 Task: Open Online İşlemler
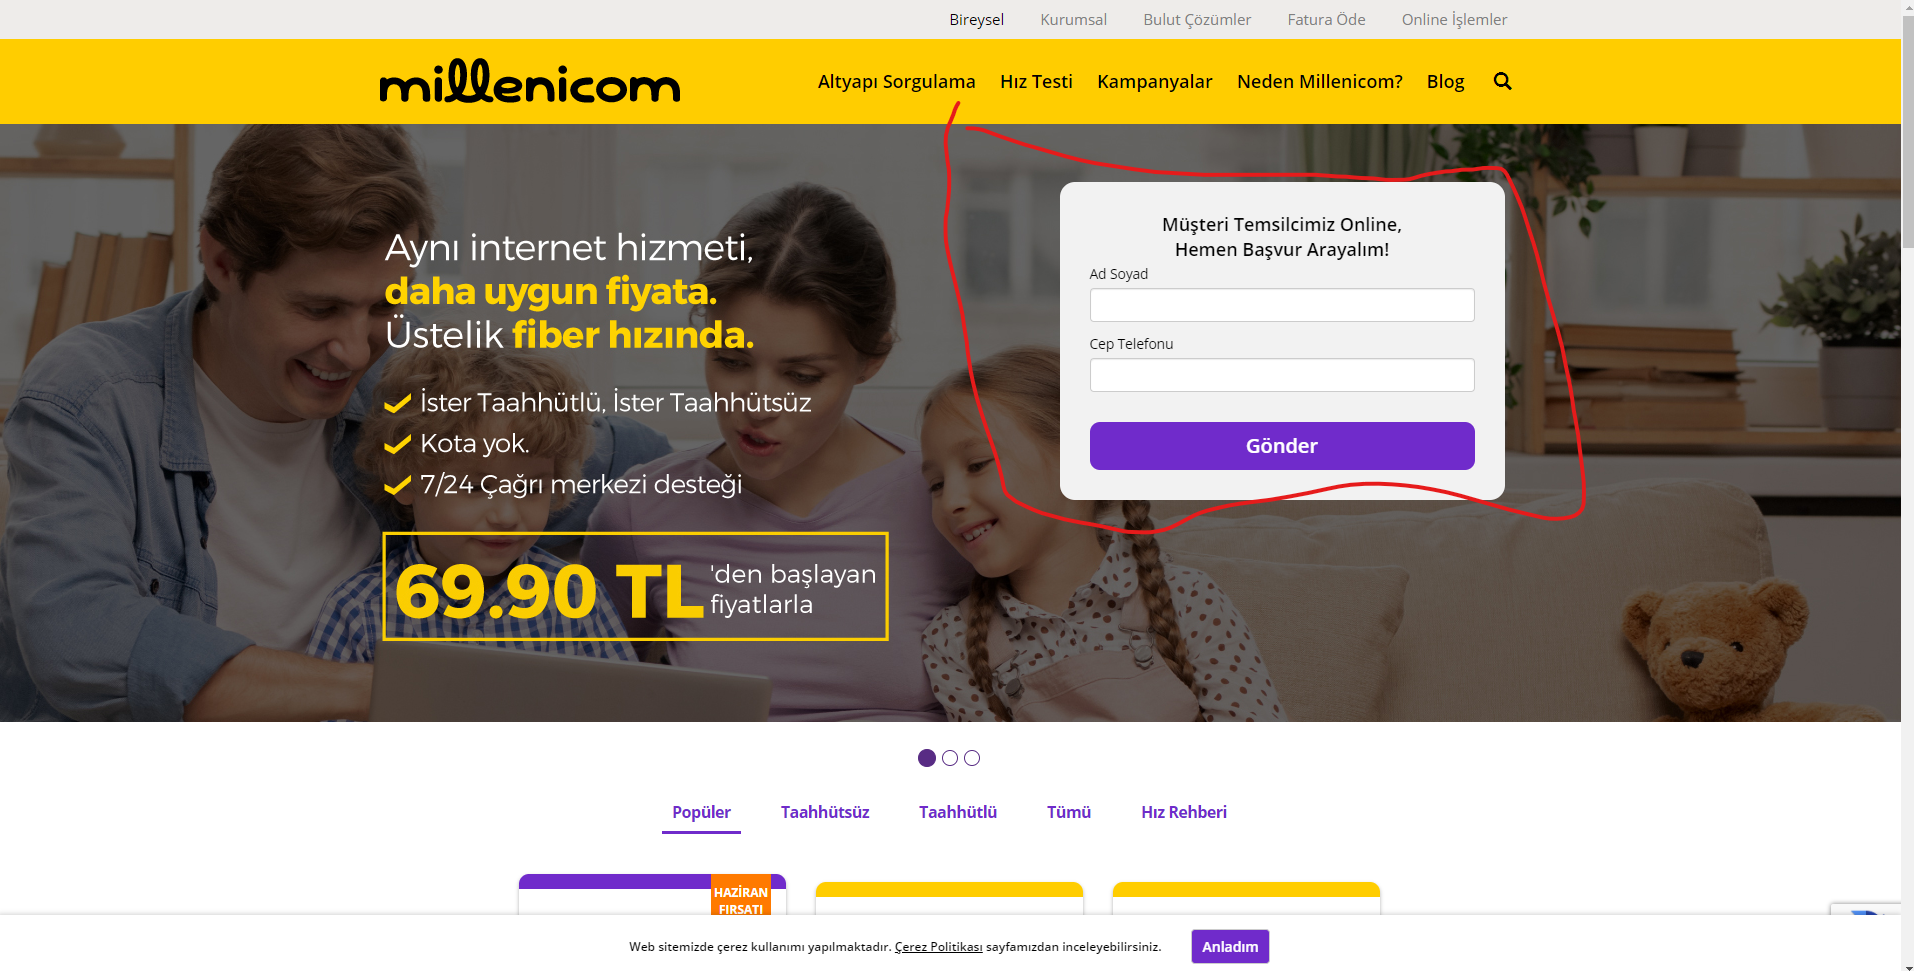coord(1454,20)
